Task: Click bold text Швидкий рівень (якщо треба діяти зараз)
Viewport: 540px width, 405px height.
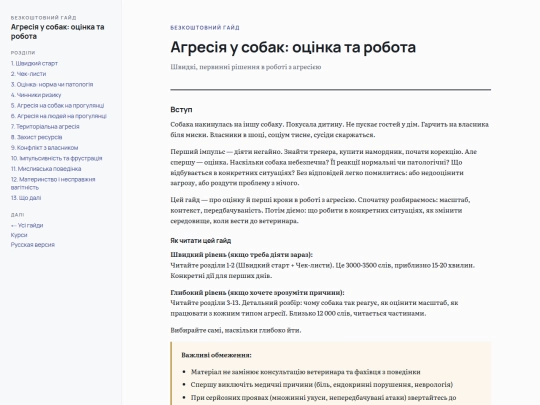Action: [x=241, y=255]
